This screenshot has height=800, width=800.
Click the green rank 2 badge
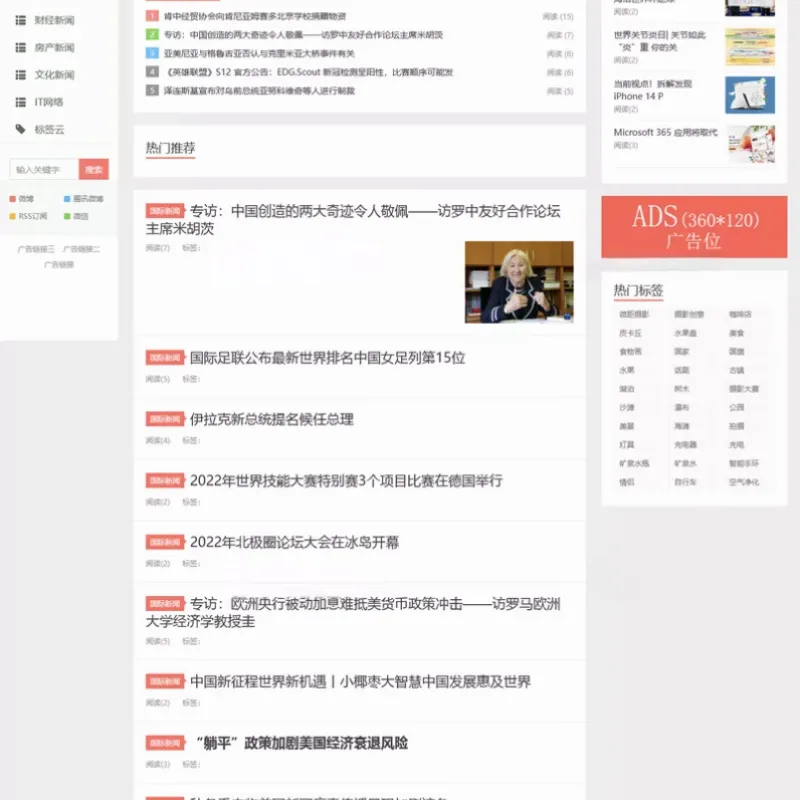[x=152, y=35]
